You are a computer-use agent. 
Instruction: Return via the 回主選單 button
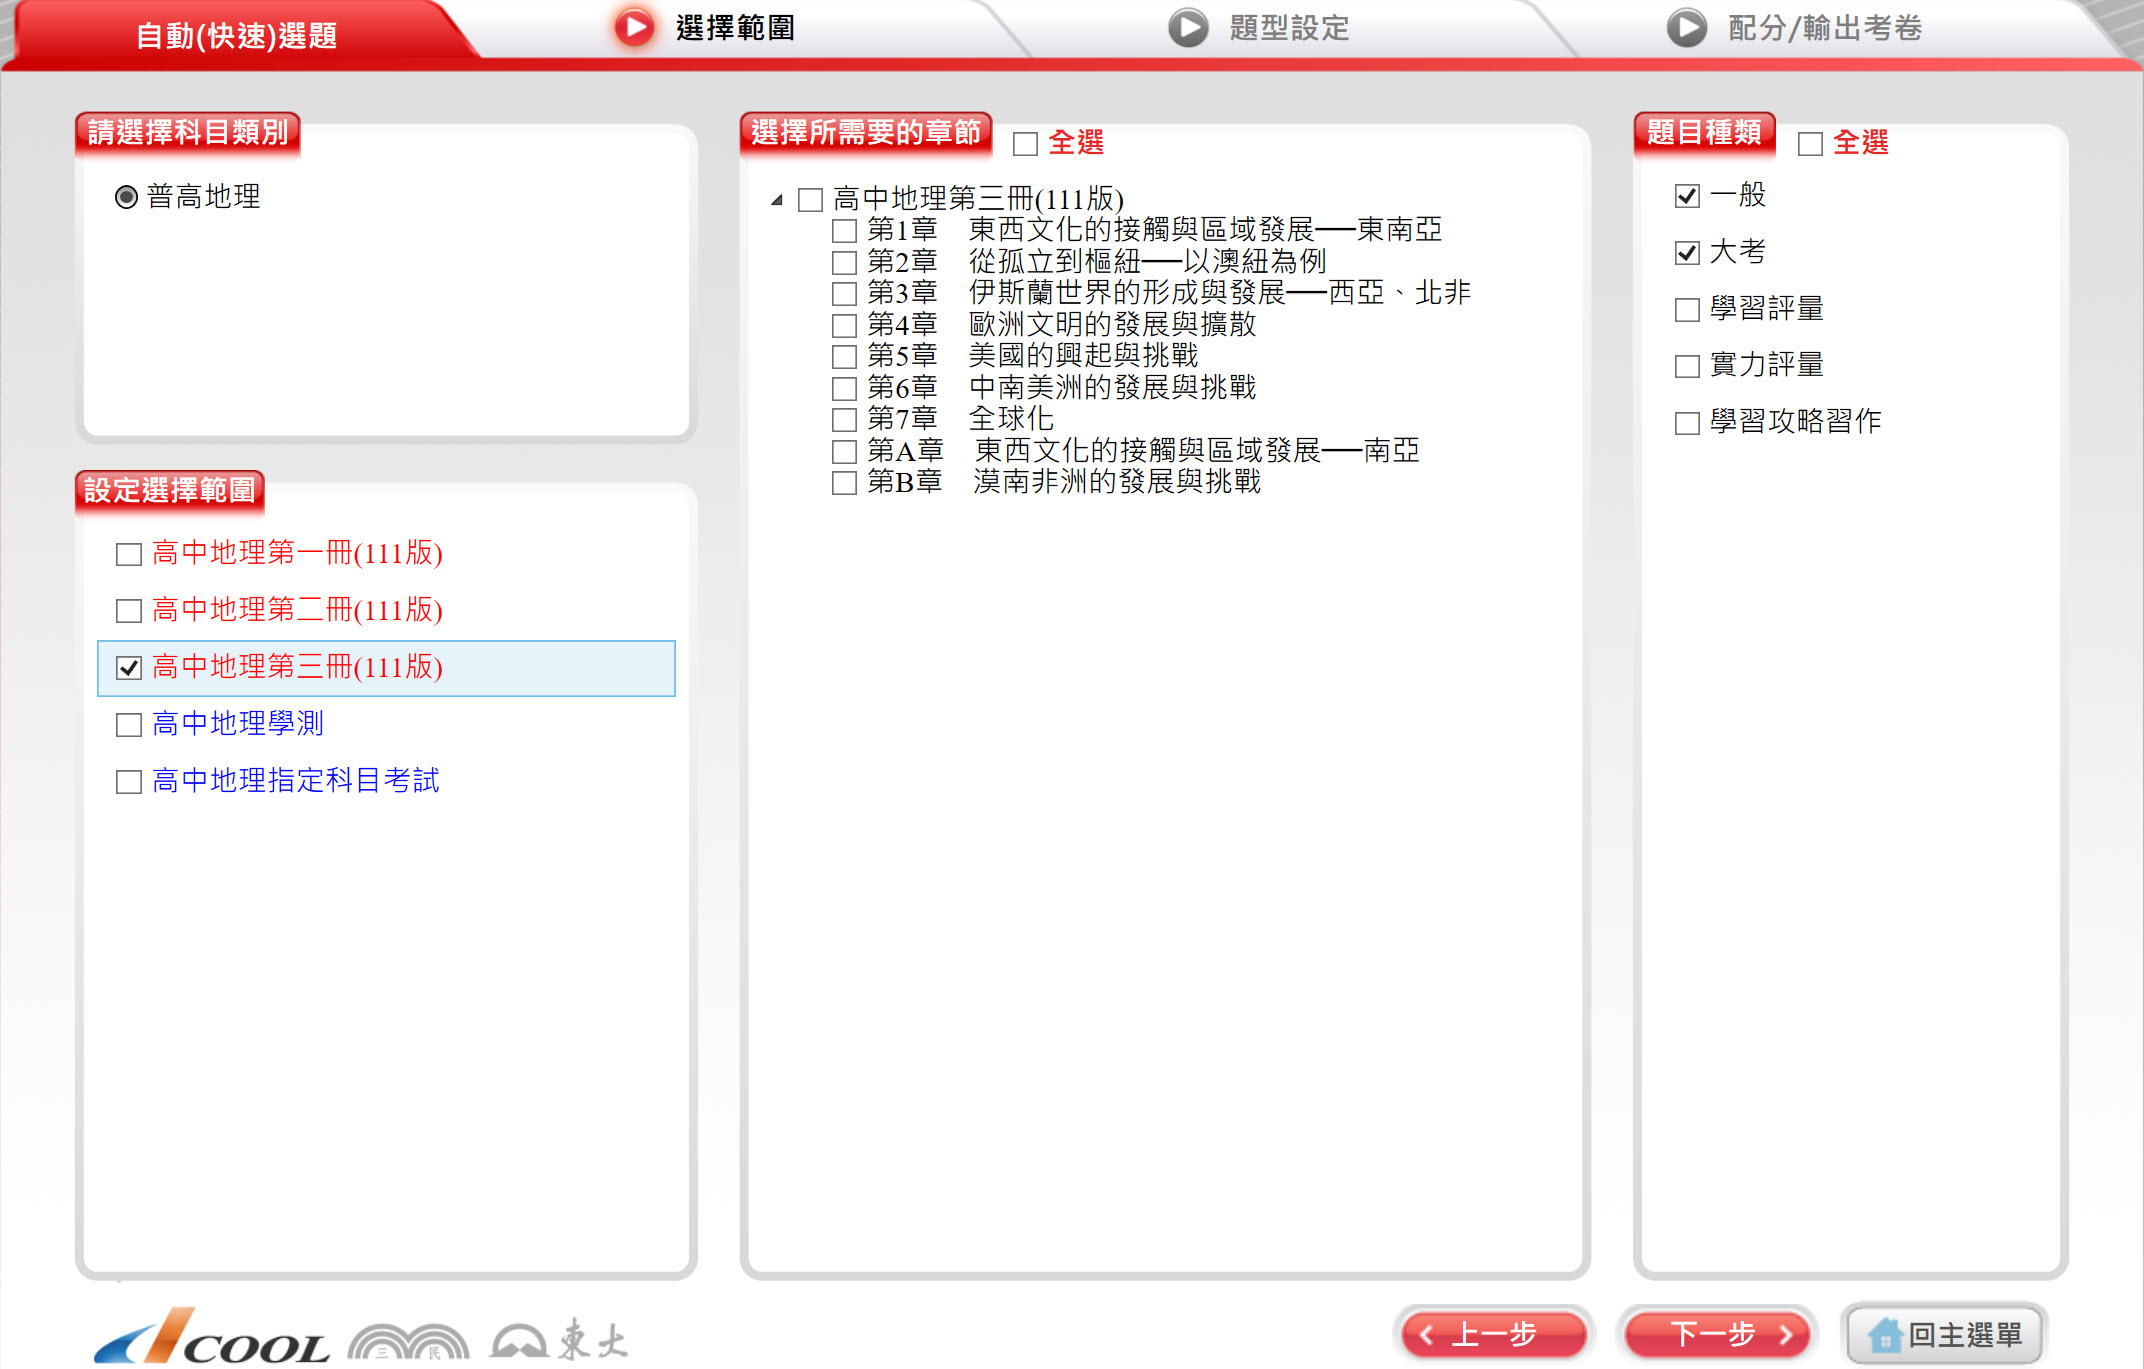pos(1944,1334)
